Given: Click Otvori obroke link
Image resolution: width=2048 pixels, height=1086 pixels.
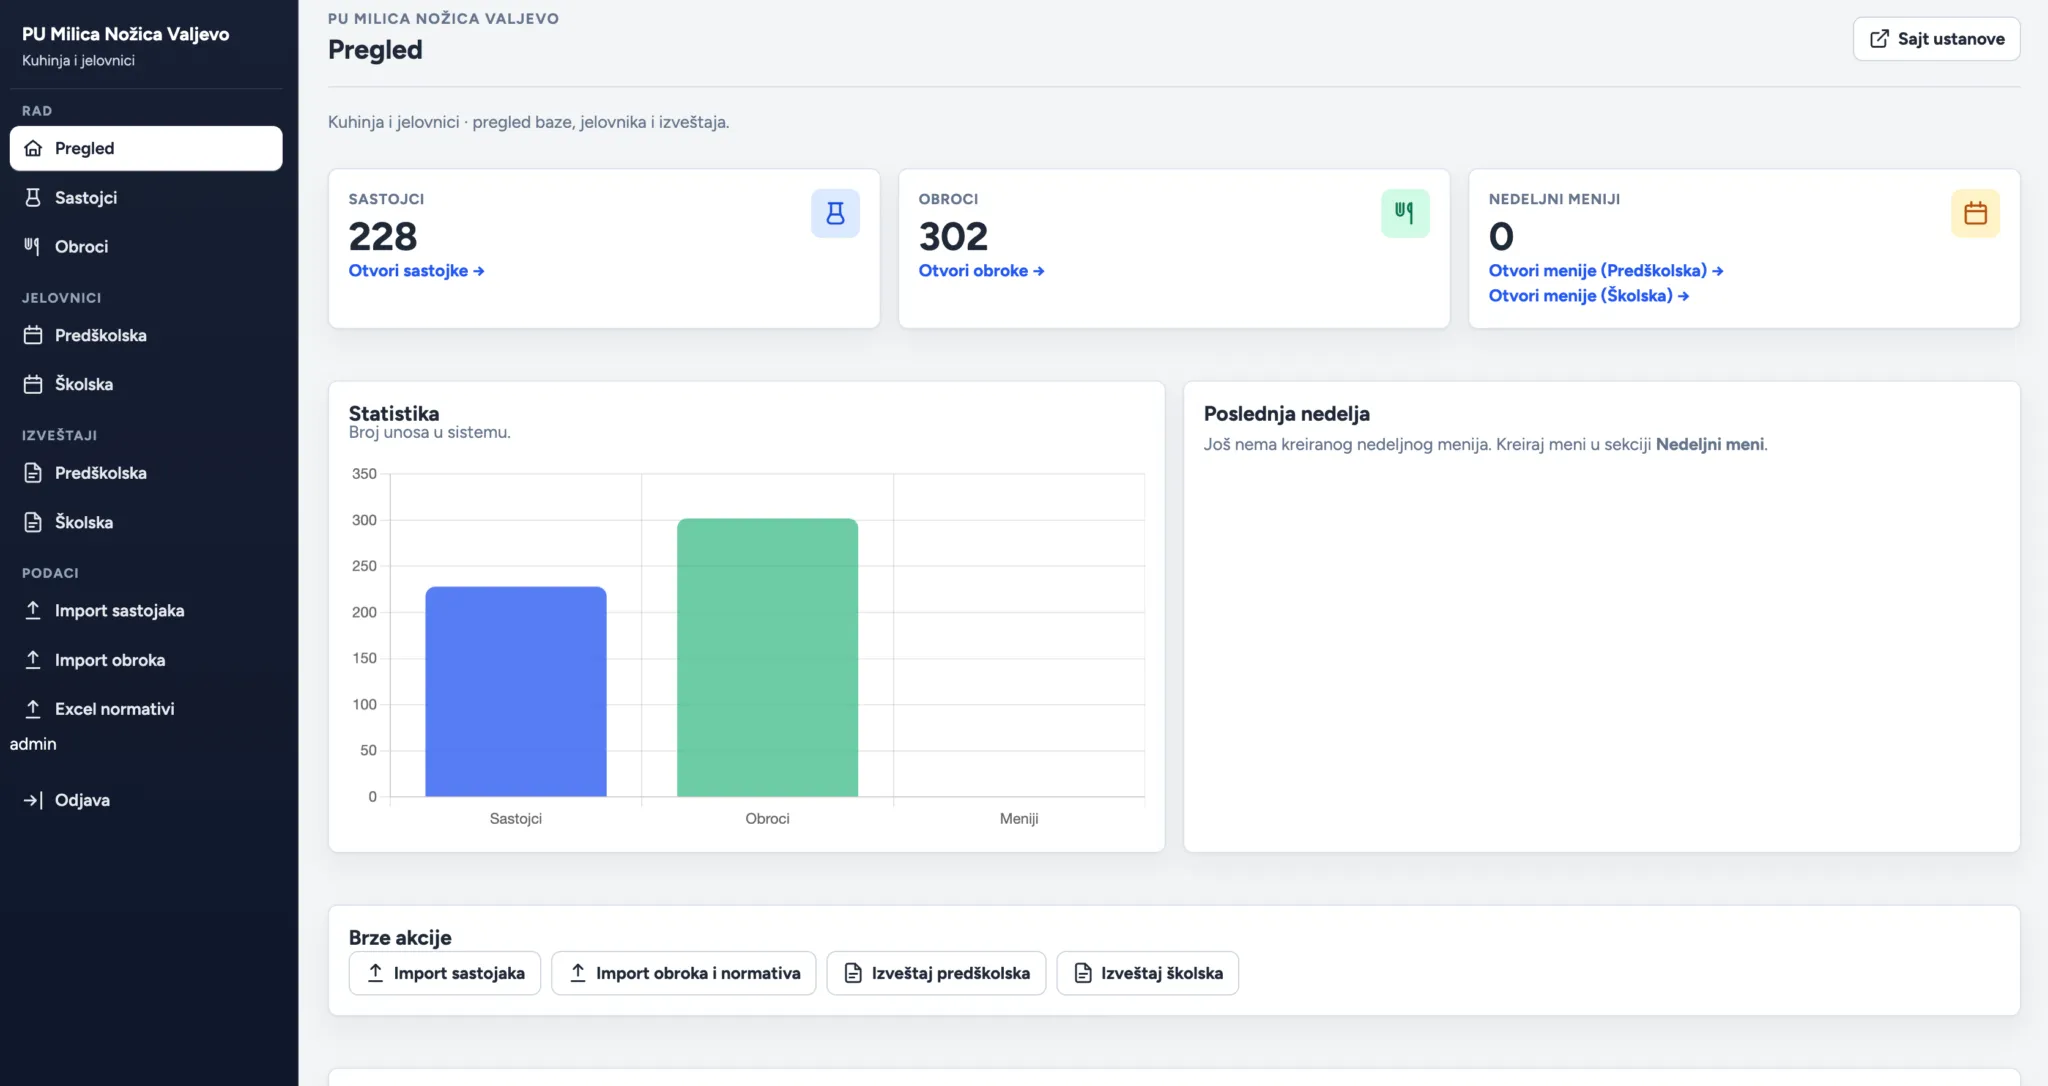Looking at the screenshot, I should [981, 271].
